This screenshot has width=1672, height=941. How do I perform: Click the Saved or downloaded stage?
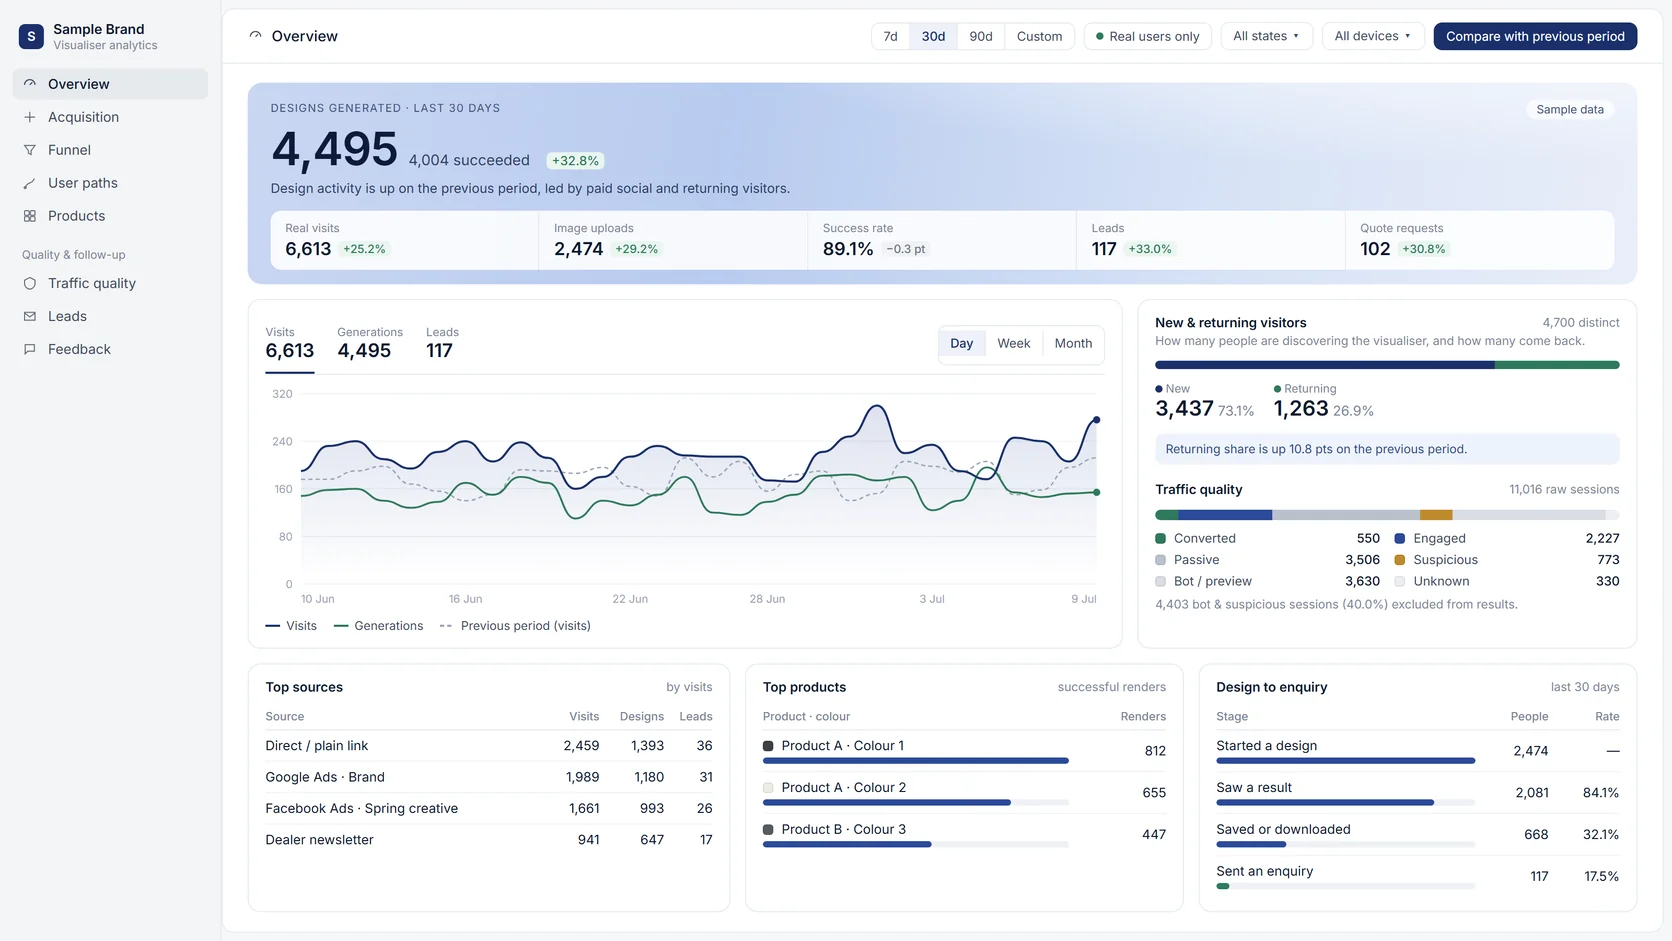coord(1417,835)
